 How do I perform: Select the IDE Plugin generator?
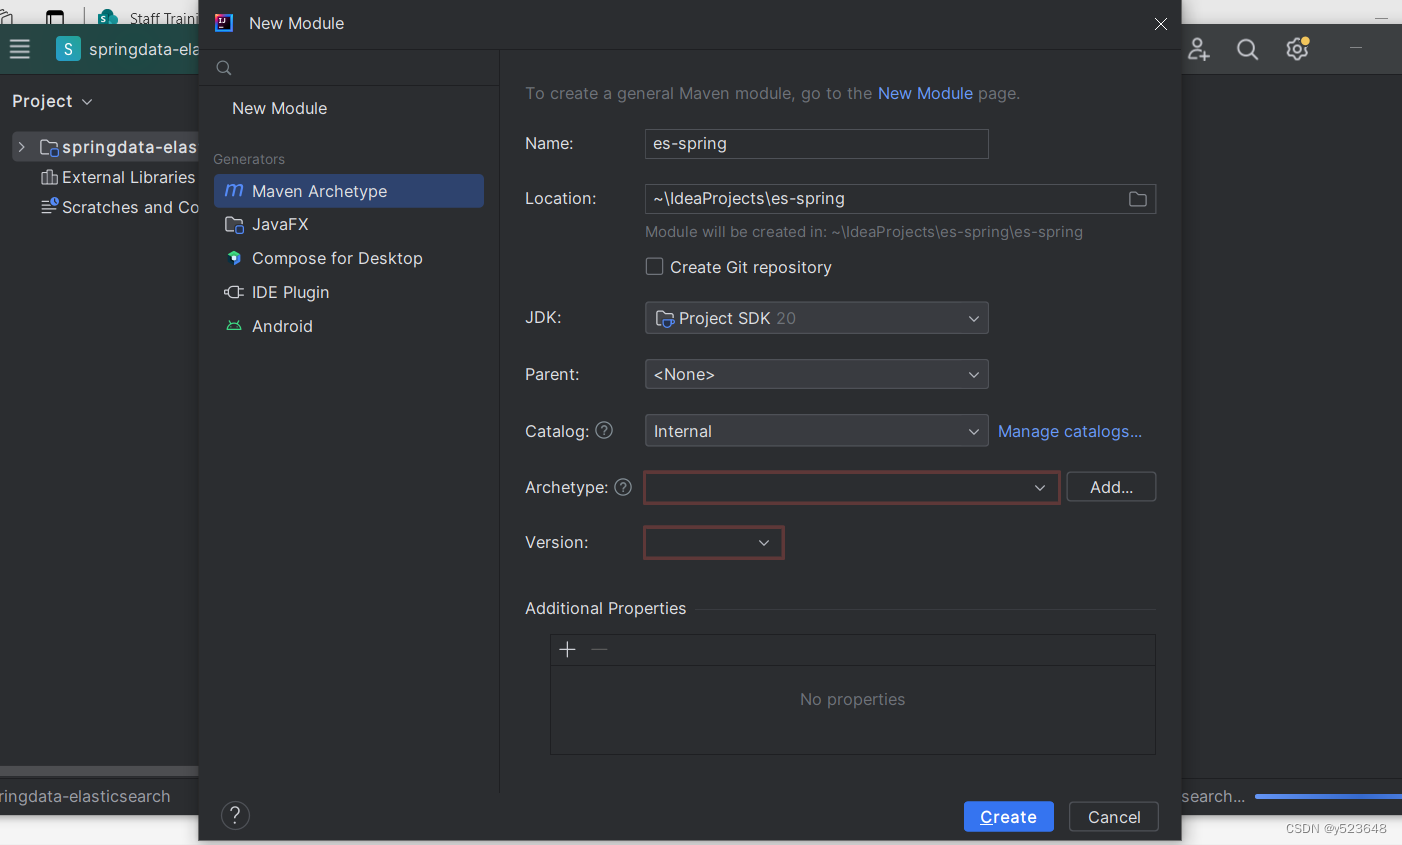tap(287, 292)
